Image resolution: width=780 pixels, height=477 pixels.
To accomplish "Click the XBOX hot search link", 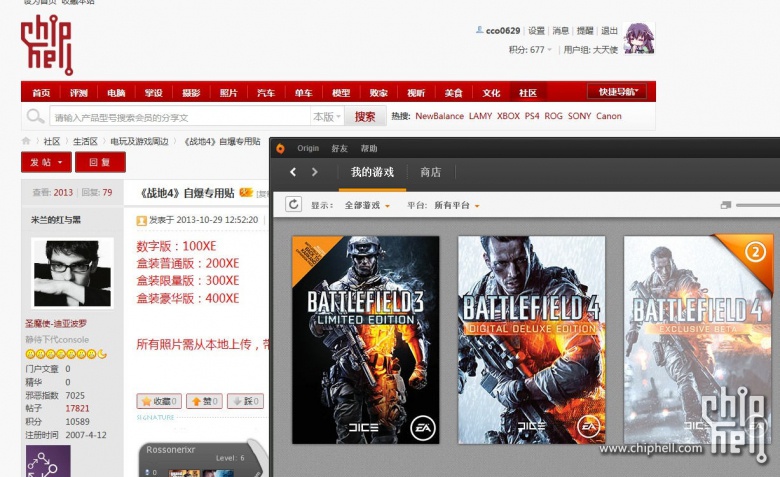I will point(508,116).
